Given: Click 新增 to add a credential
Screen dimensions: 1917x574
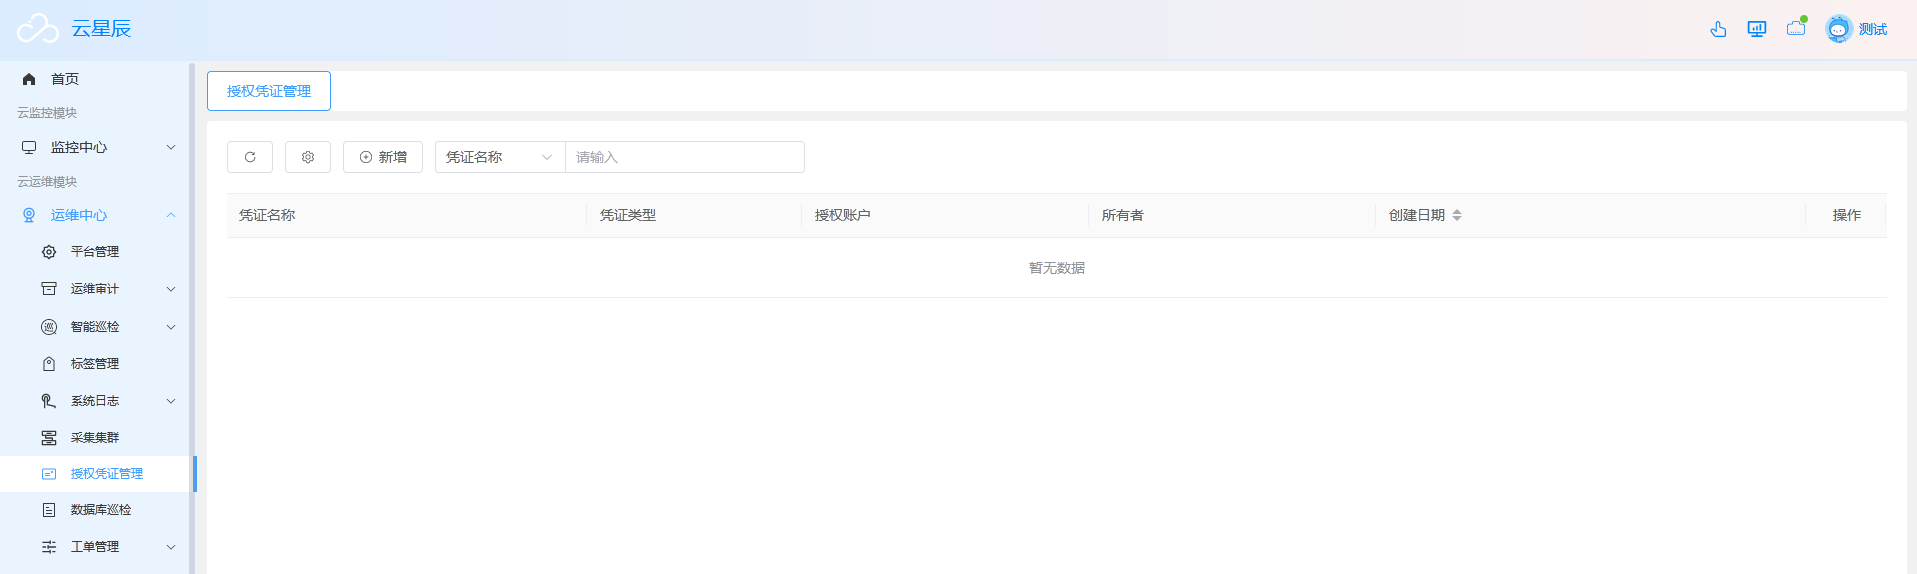Looking at the screenshot, I should pyautogui.click(x=383, y=157).
